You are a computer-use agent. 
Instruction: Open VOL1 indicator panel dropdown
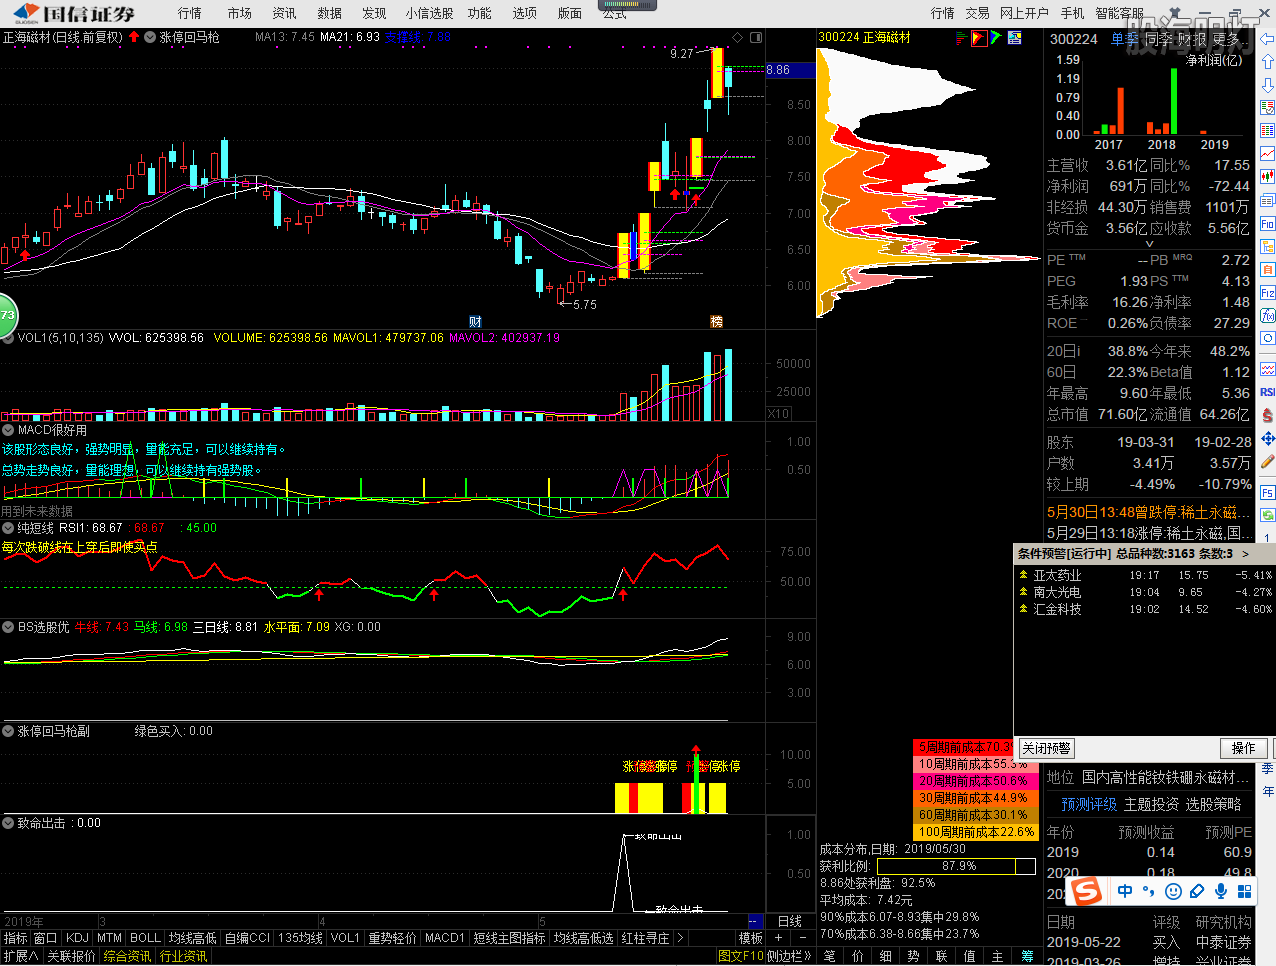click(9, 338)
